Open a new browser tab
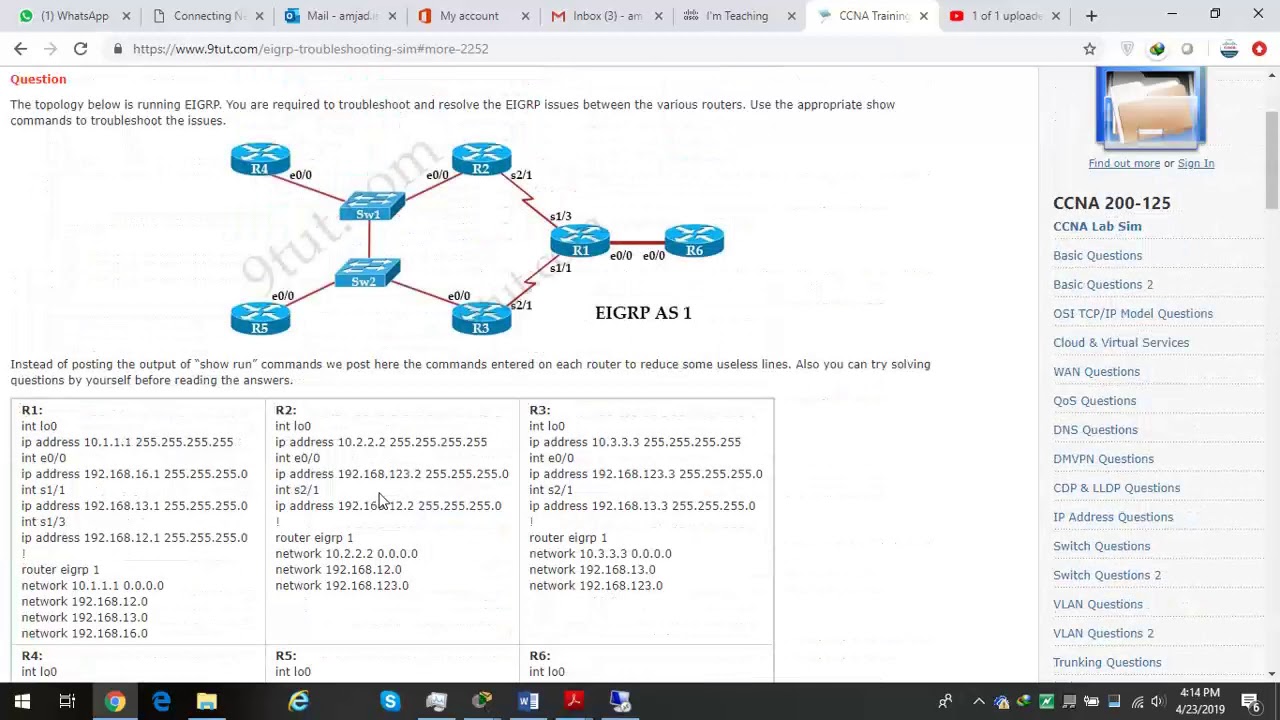The height and width of the screenshot is (720, 1280). tap(1091, 16)
